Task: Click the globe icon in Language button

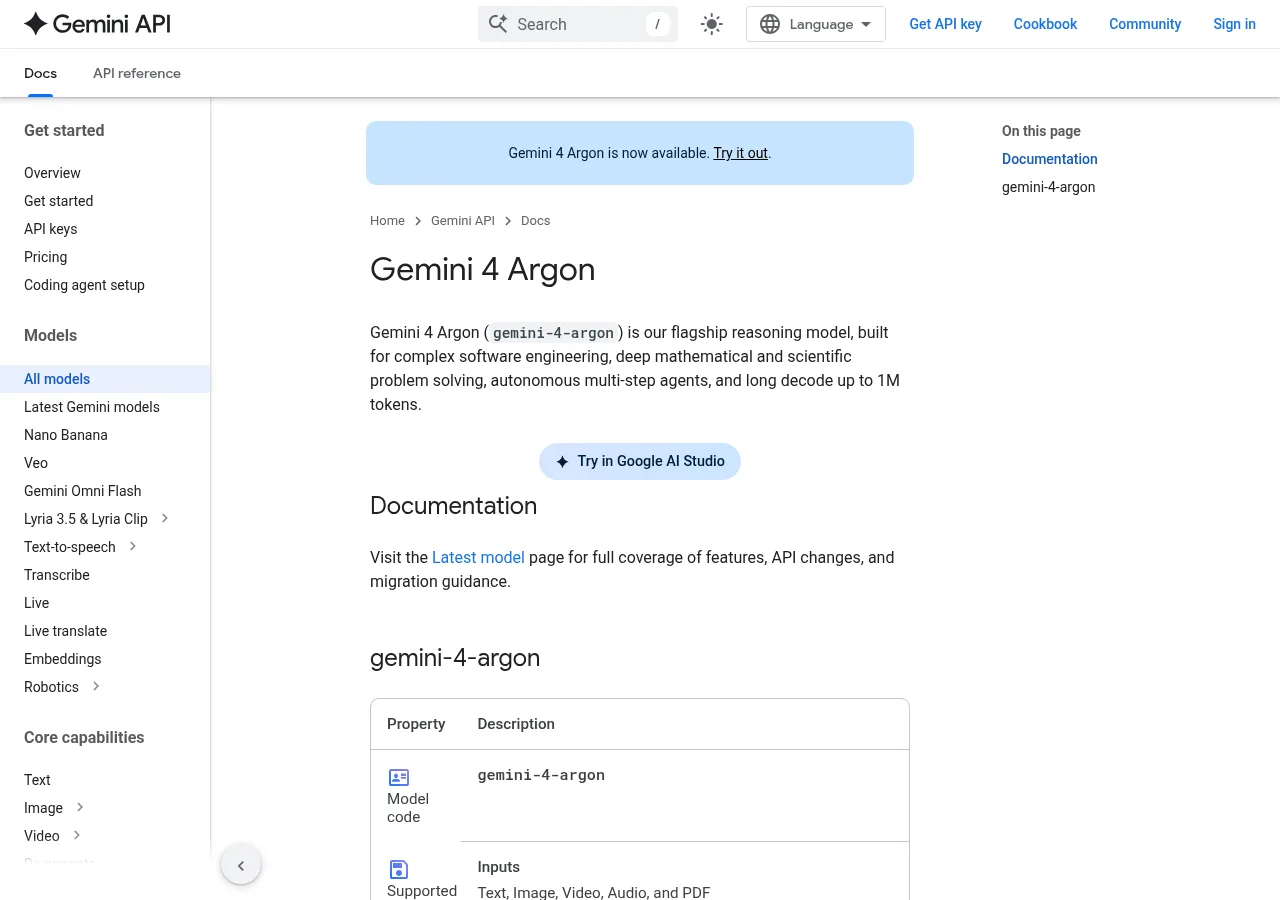Action: (x=770, y=24)
